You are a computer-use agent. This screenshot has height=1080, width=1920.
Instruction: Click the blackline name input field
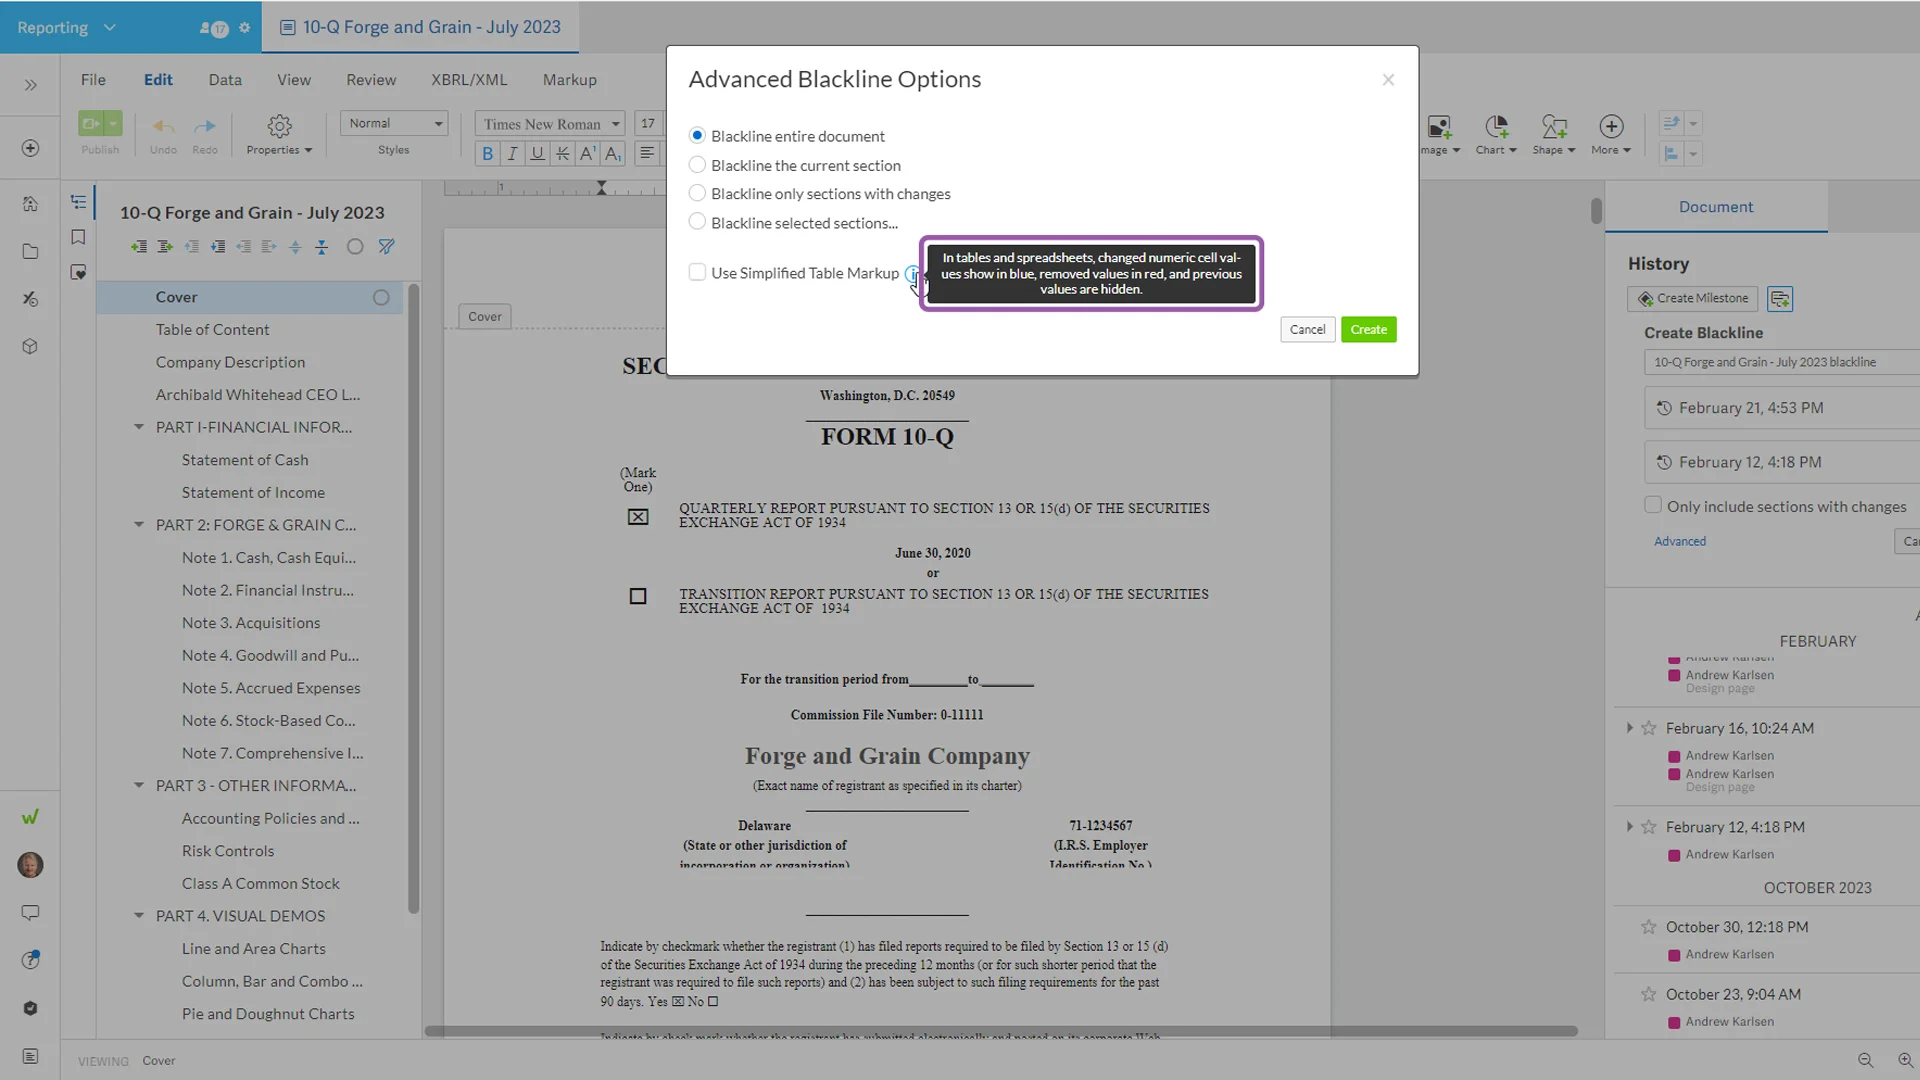tap(1780, 362)
